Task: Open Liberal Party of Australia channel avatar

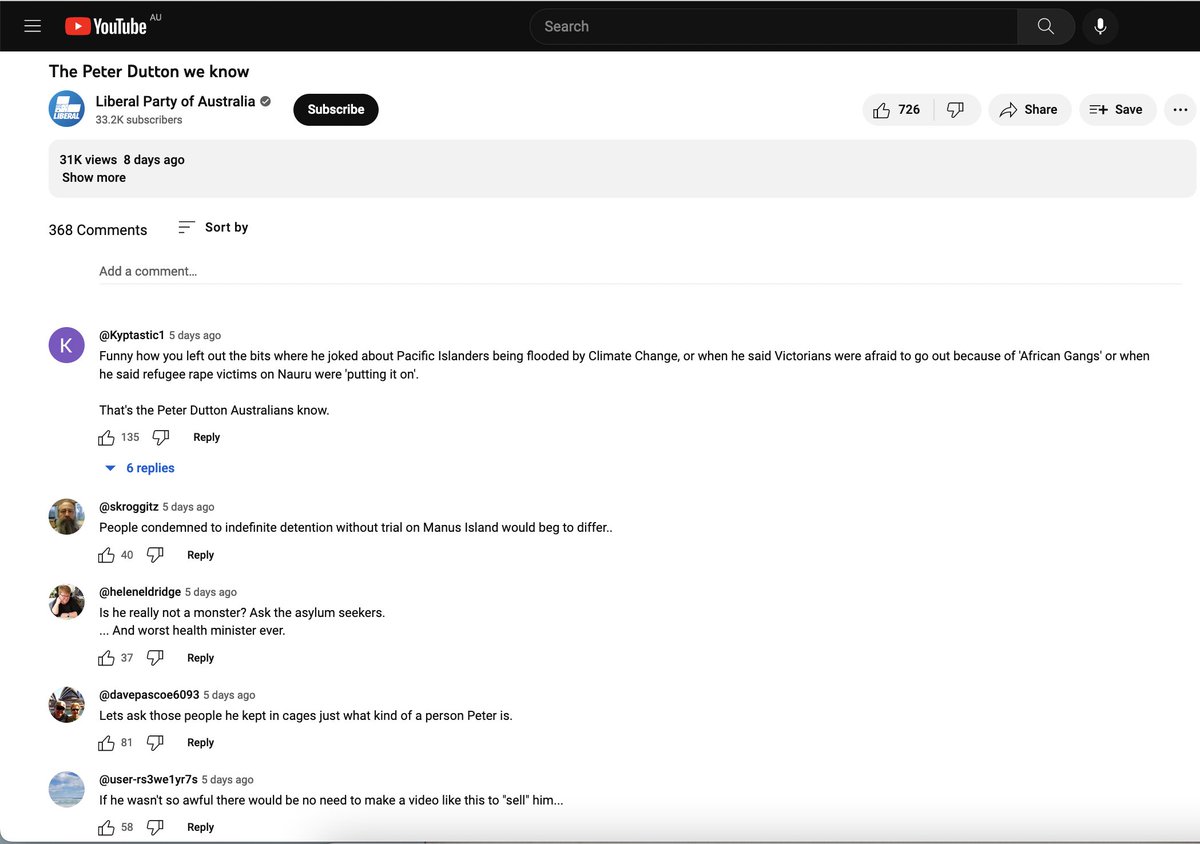Action: (x=67, y=109)
